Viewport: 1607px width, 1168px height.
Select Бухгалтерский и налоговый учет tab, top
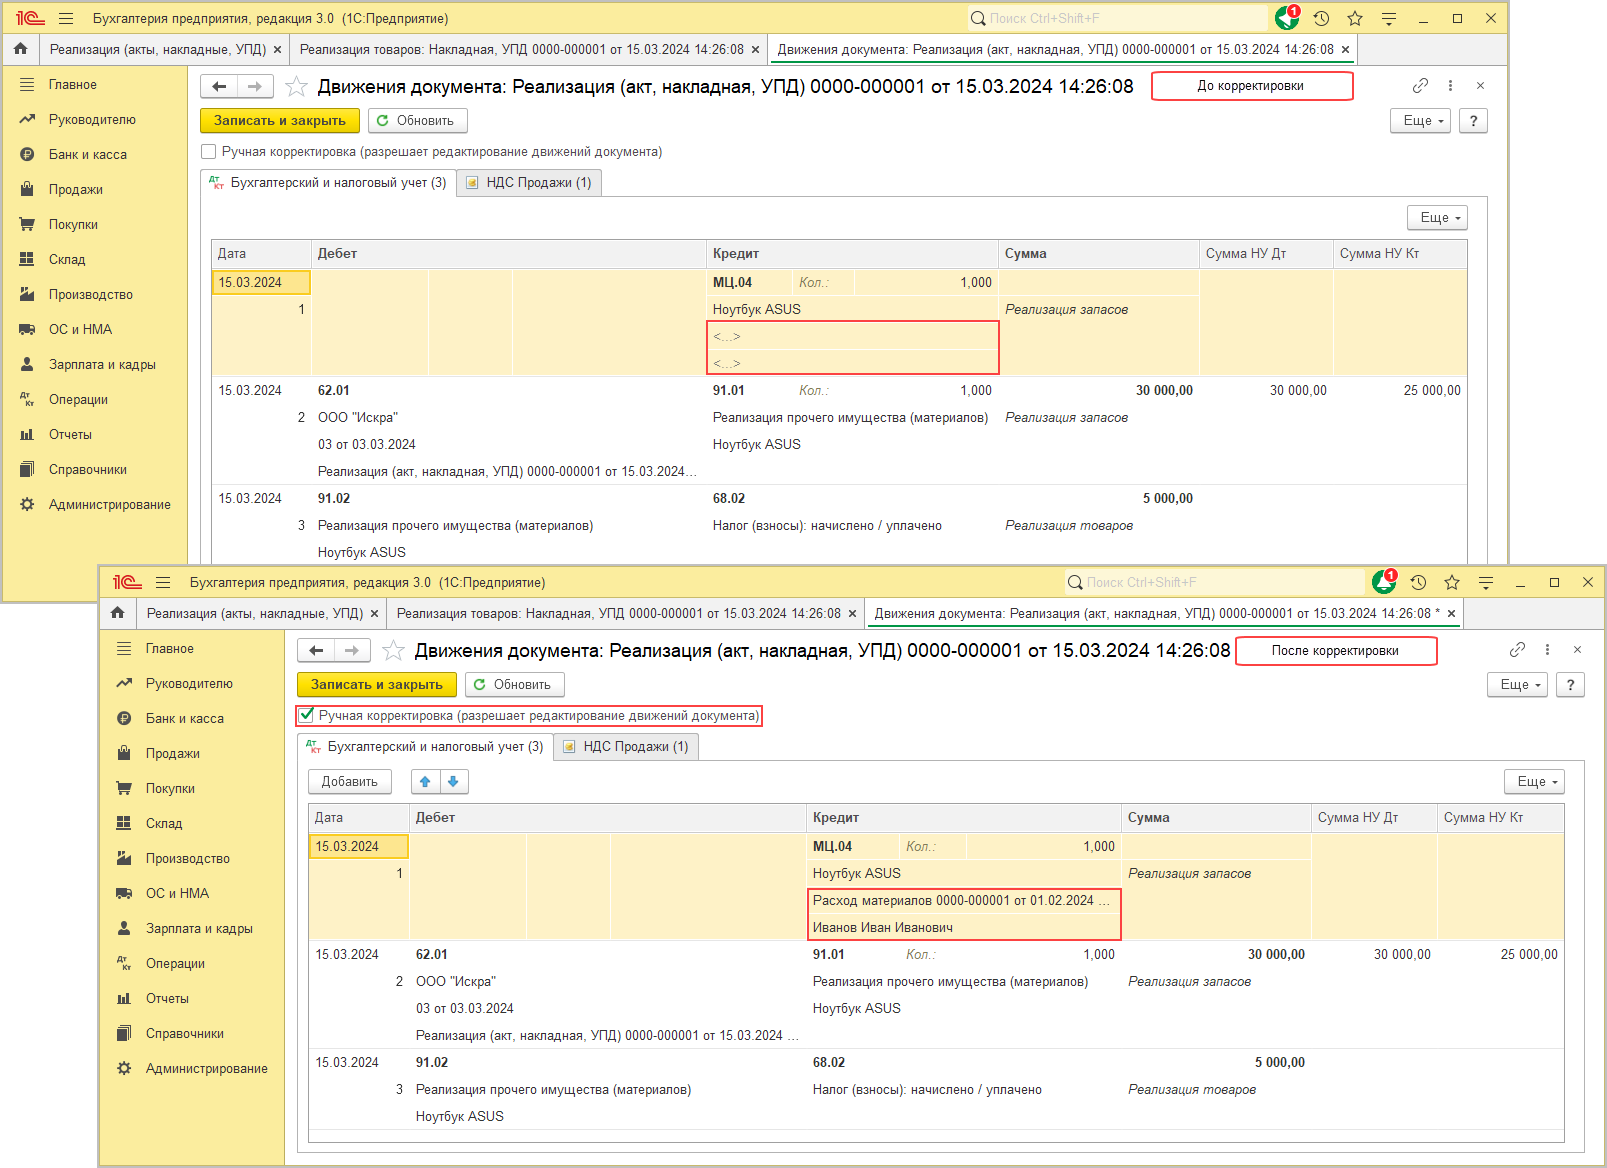click(328, 183)
